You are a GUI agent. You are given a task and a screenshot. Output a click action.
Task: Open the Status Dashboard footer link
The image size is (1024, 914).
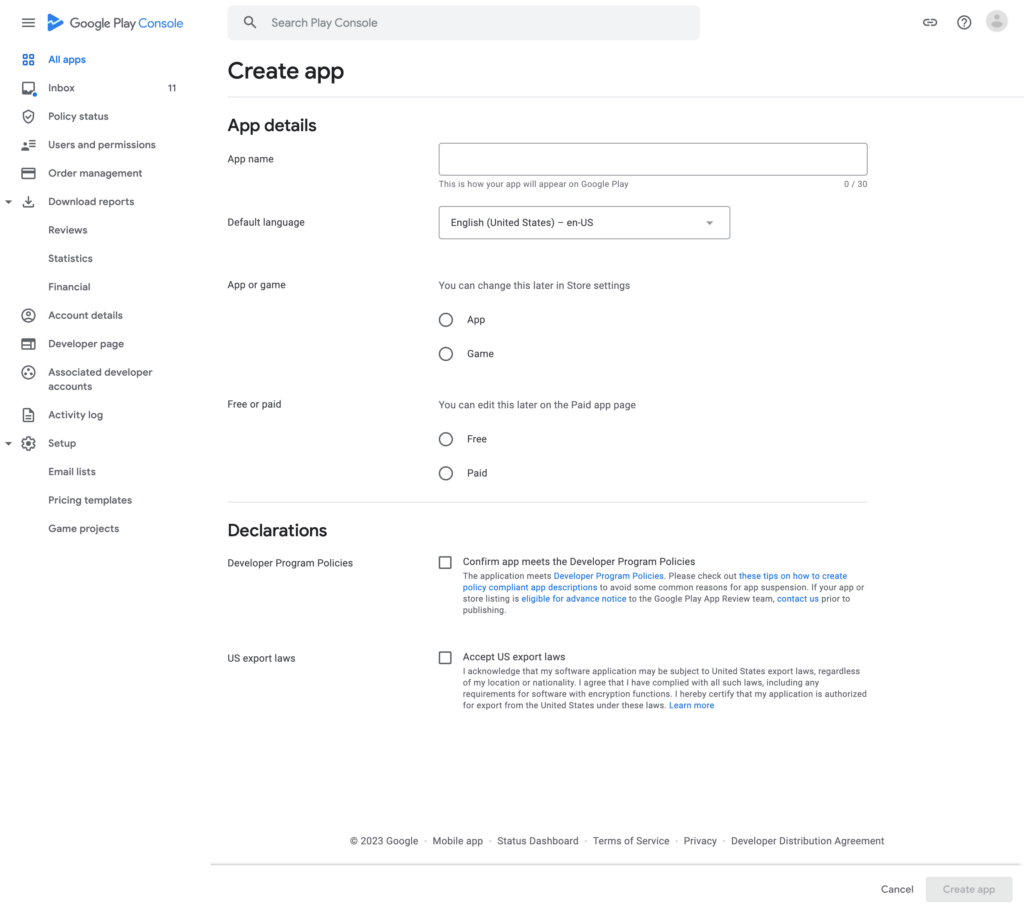537,841
